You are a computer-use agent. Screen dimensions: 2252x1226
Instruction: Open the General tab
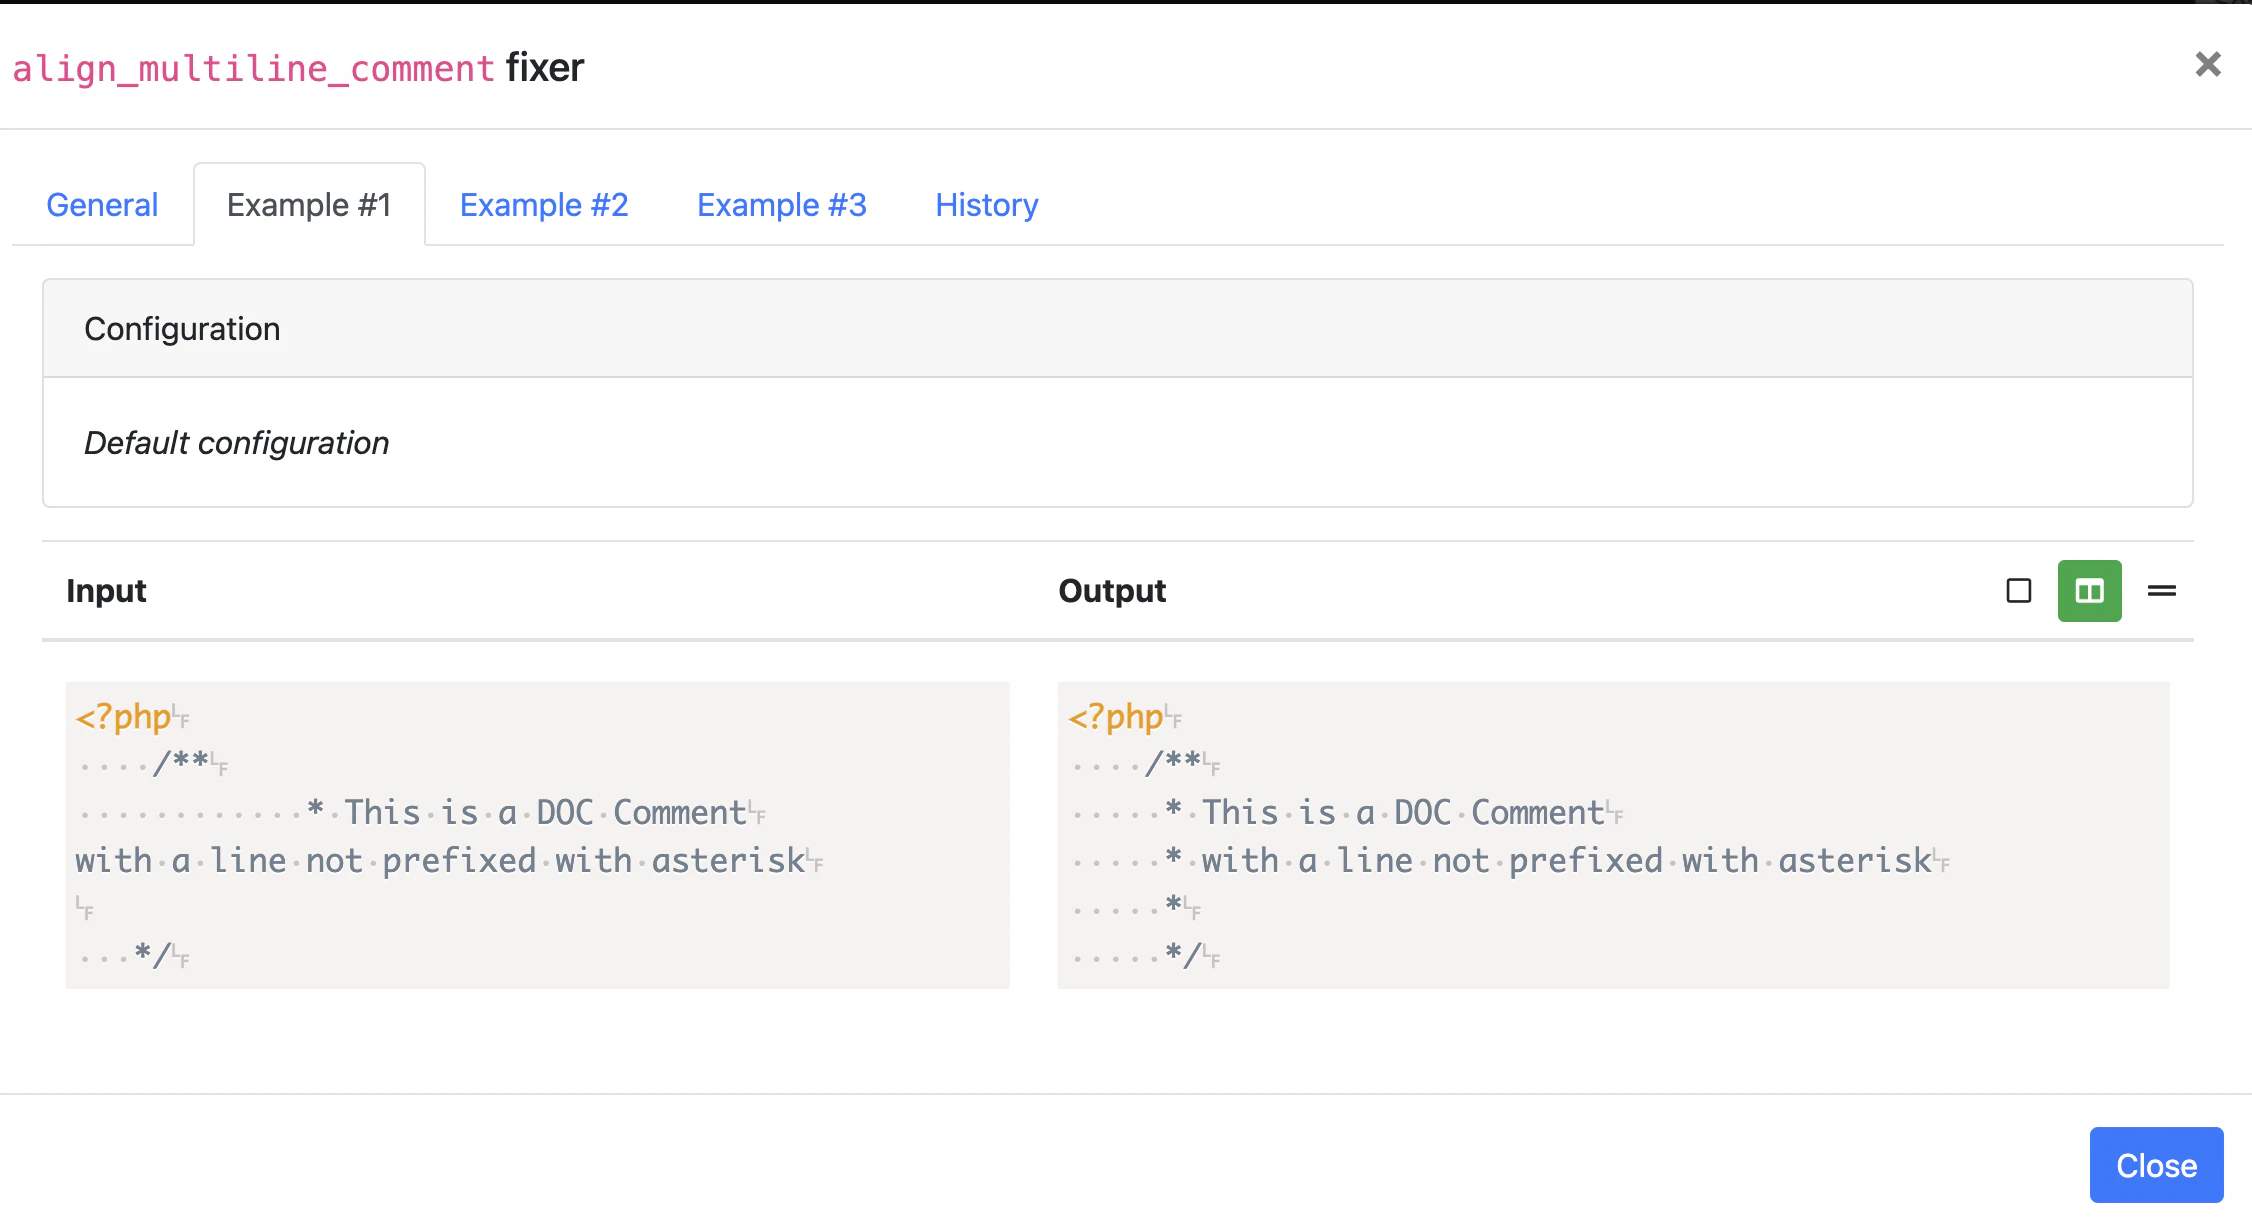(x=102, y=205)
